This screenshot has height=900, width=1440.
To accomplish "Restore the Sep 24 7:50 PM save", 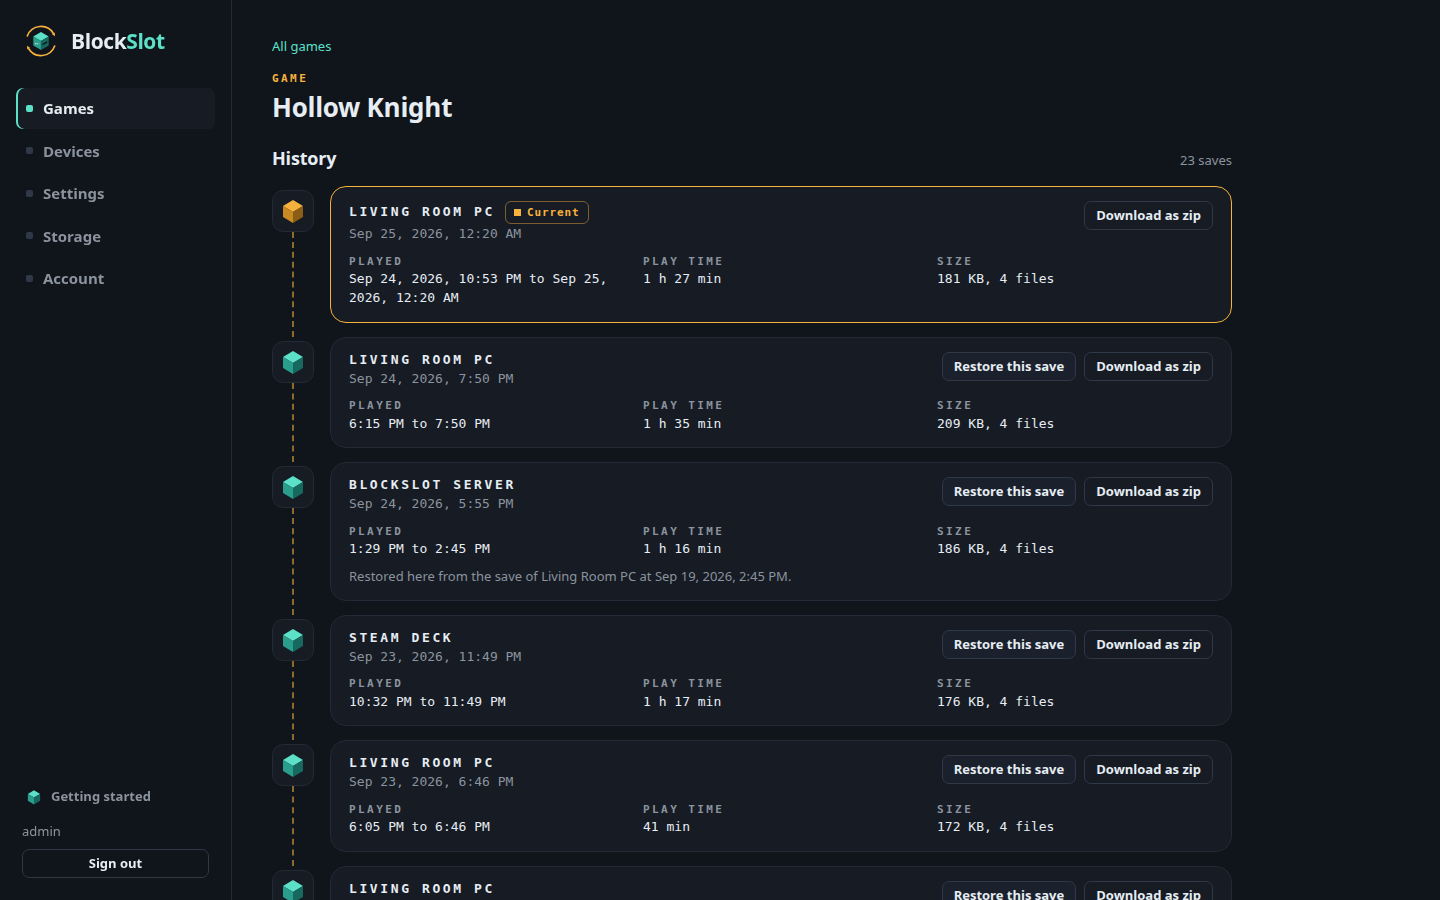I will click(x=1008, y=367).
